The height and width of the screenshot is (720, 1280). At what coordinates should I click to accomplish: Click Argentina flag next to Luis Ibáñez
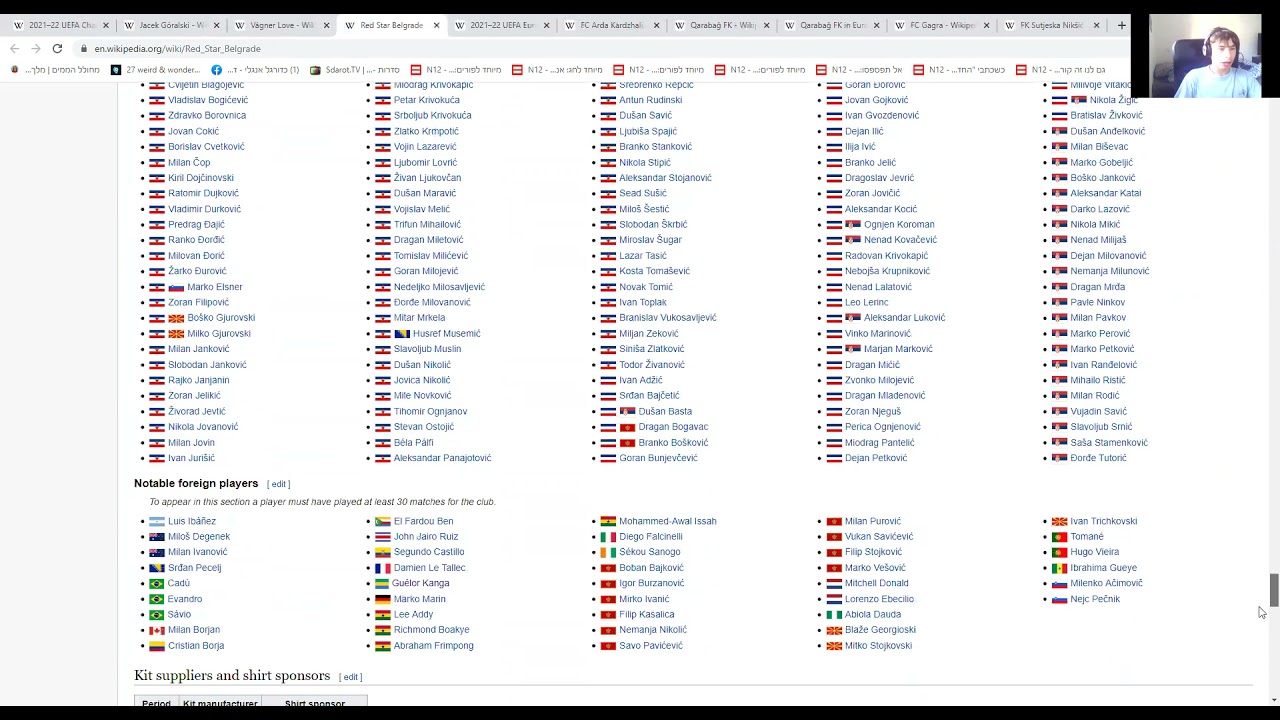[156, 521]
